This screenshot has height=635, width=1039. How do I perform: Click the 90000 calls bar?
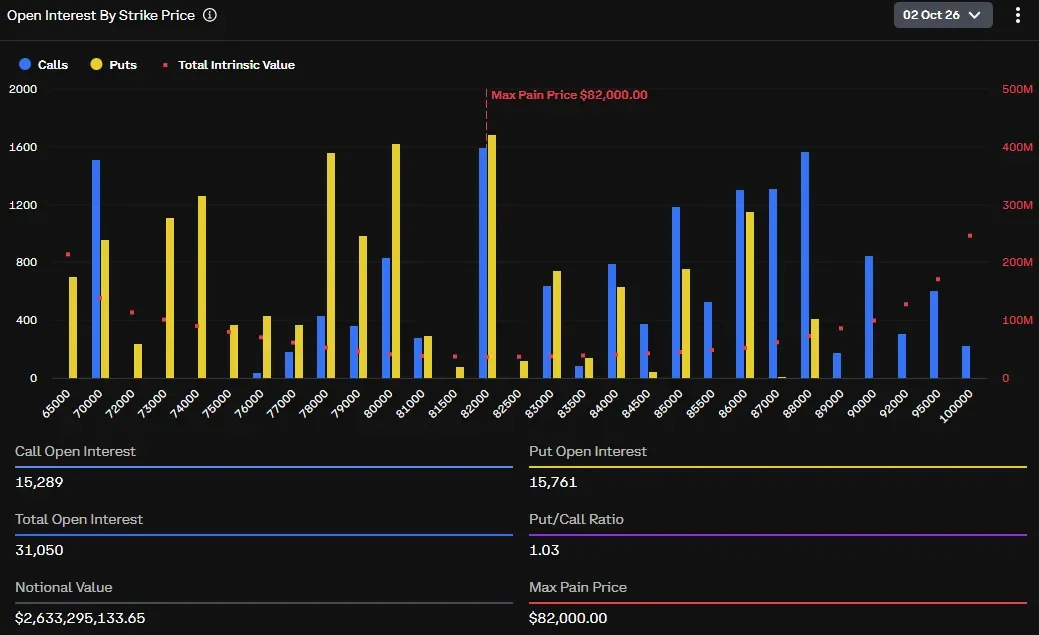tap(869, 317)
